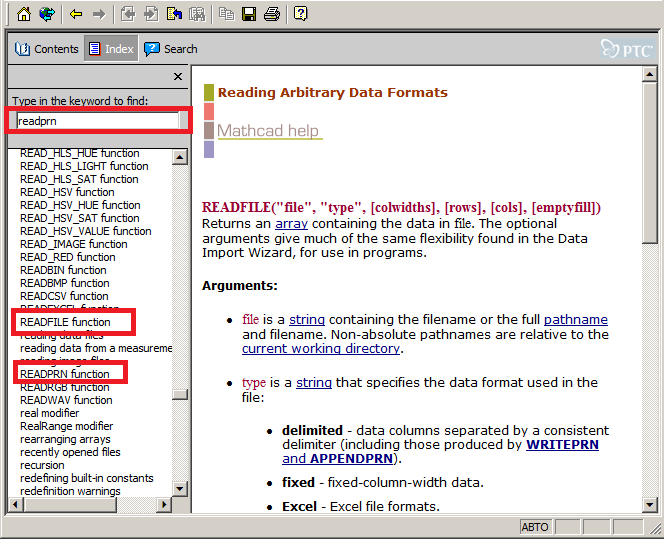
Task: Follow the string link after 'type is a'
Action: [314, 383]
